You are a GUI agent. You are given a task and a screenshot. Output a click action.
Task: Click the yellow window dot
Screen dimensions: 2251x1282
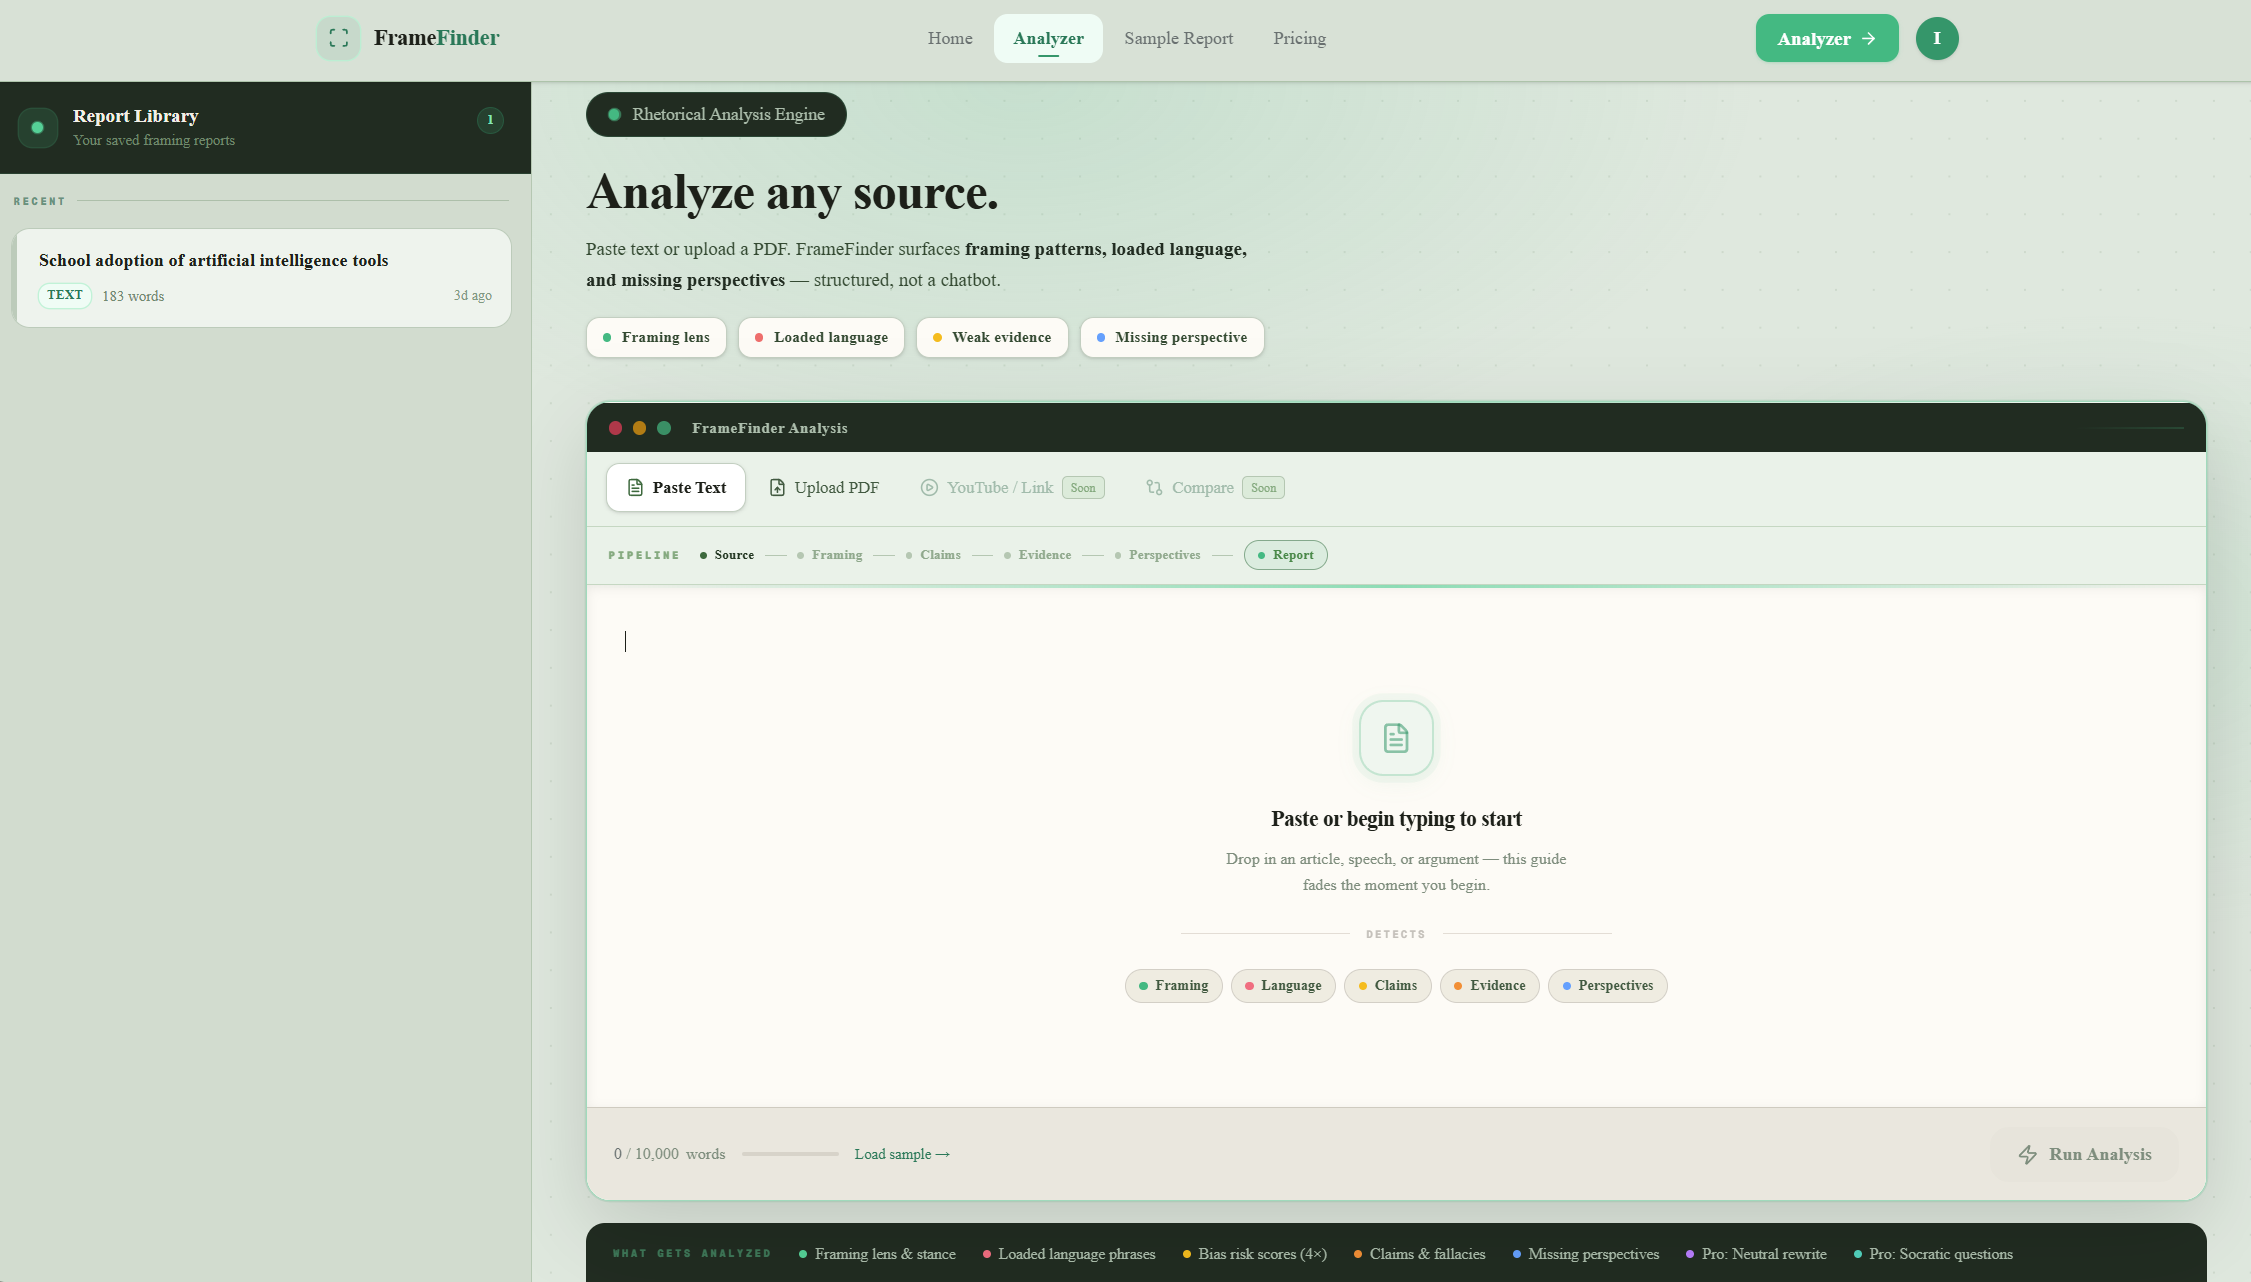(x=639, y=428)
